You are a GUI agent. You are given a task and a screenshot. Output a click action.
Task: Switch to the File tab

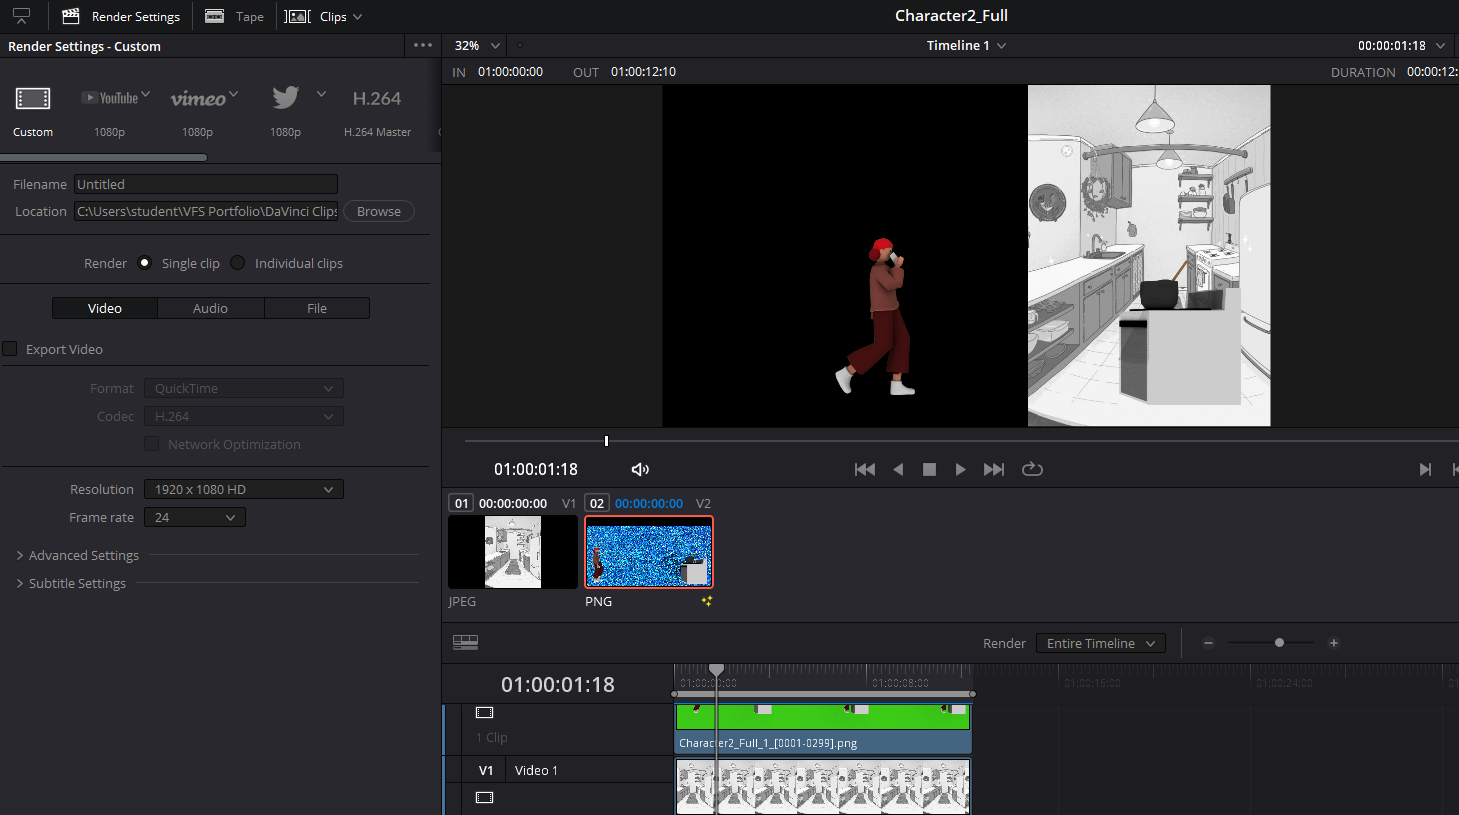click(317, 308)
